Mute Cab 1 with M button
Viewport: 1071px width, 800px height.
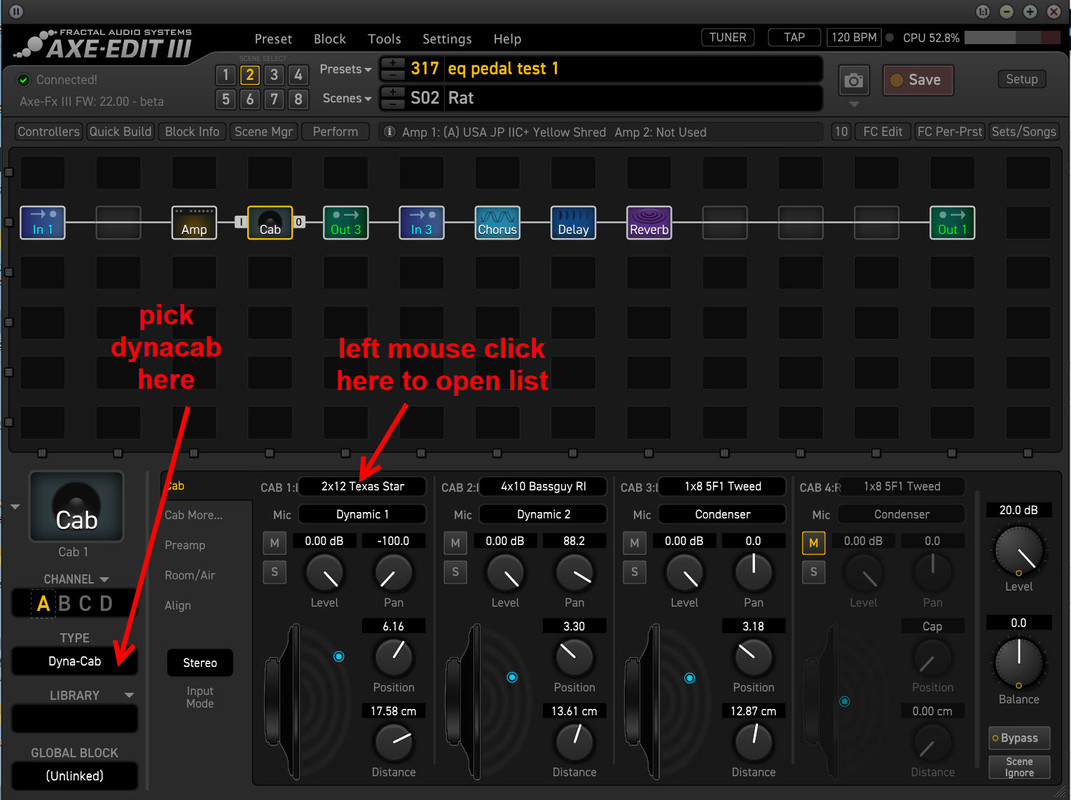click(x=275, y=543)
